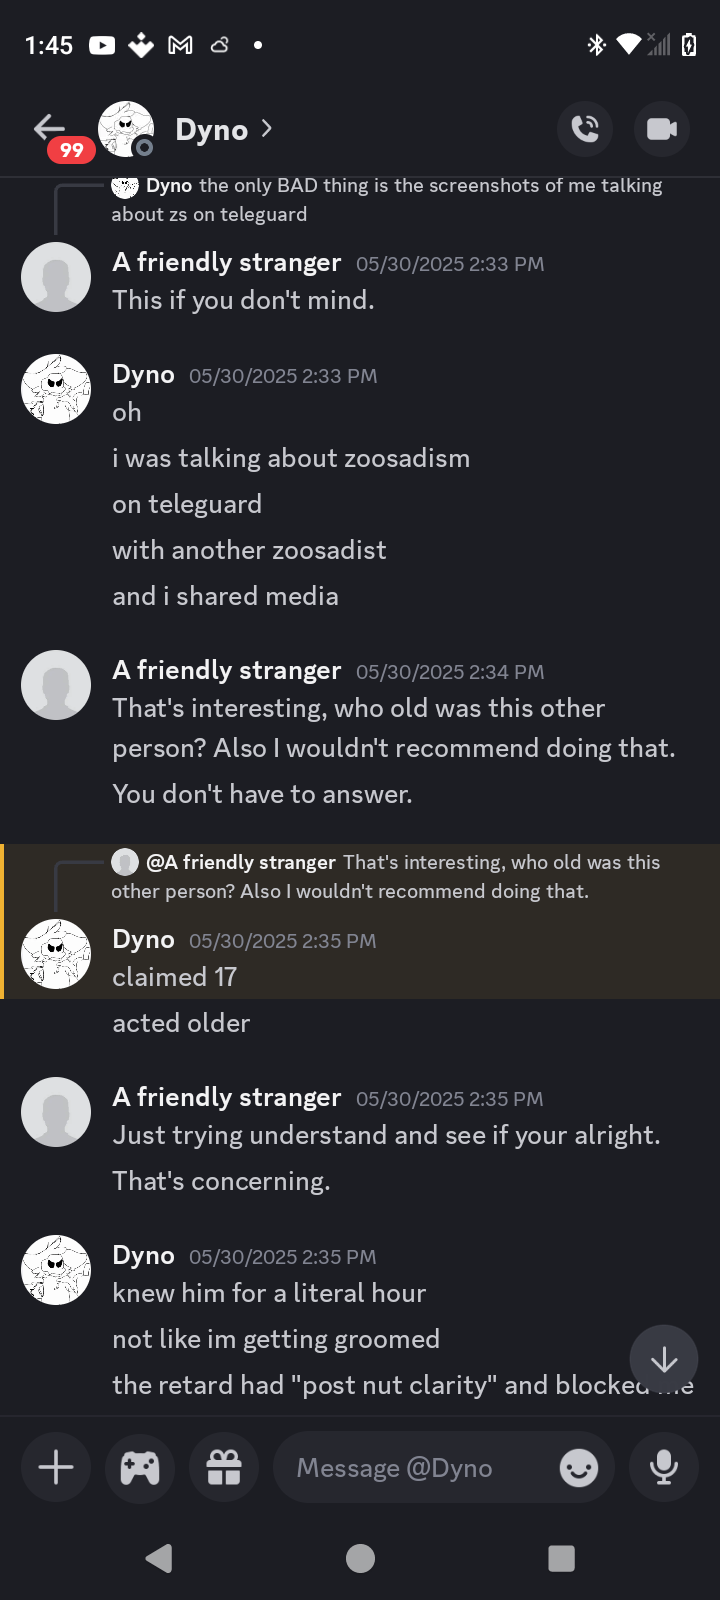This screenshot has width=720, height=1600.
Task: Jump to latest messages arrow
Action: coord(664,1360)
